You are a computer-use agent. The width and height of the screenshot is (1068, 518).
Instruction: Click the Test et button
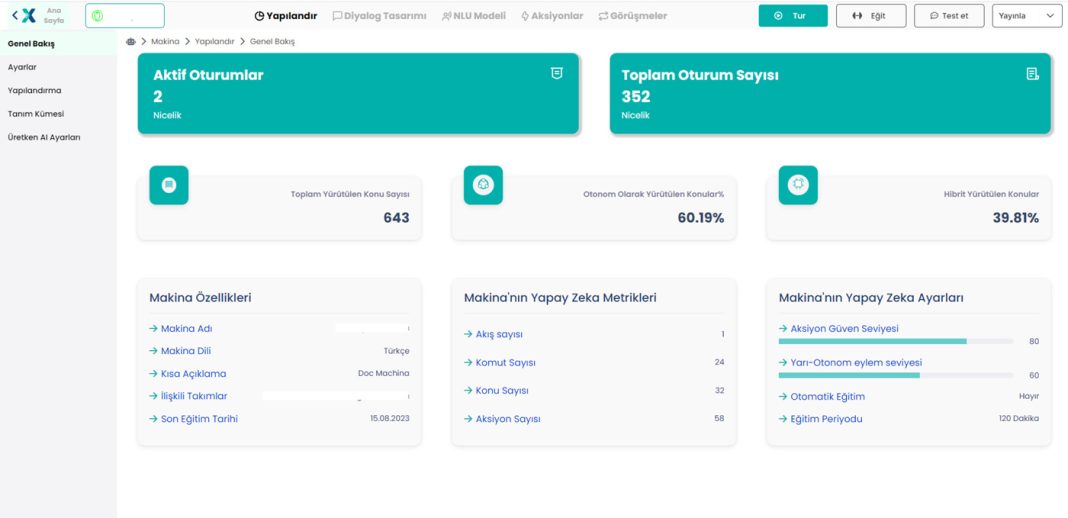(x=949, y=16)
